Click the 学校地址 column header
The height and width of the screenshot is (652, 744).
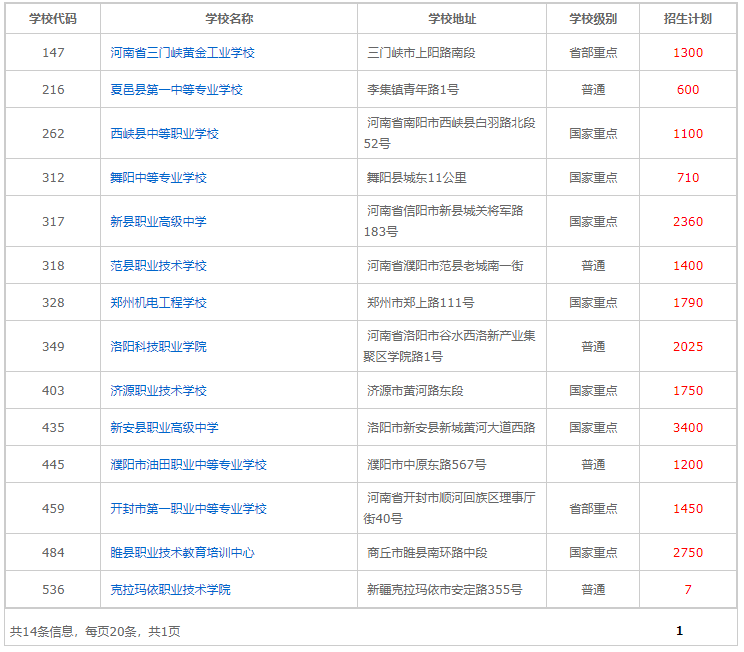coord(452,19)
